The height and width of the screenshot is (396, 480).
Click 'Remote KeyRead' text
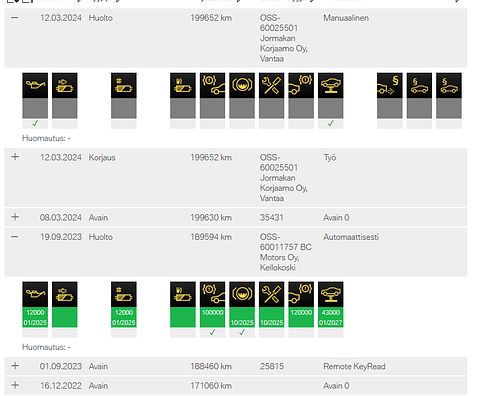click(x=354, y=366)
